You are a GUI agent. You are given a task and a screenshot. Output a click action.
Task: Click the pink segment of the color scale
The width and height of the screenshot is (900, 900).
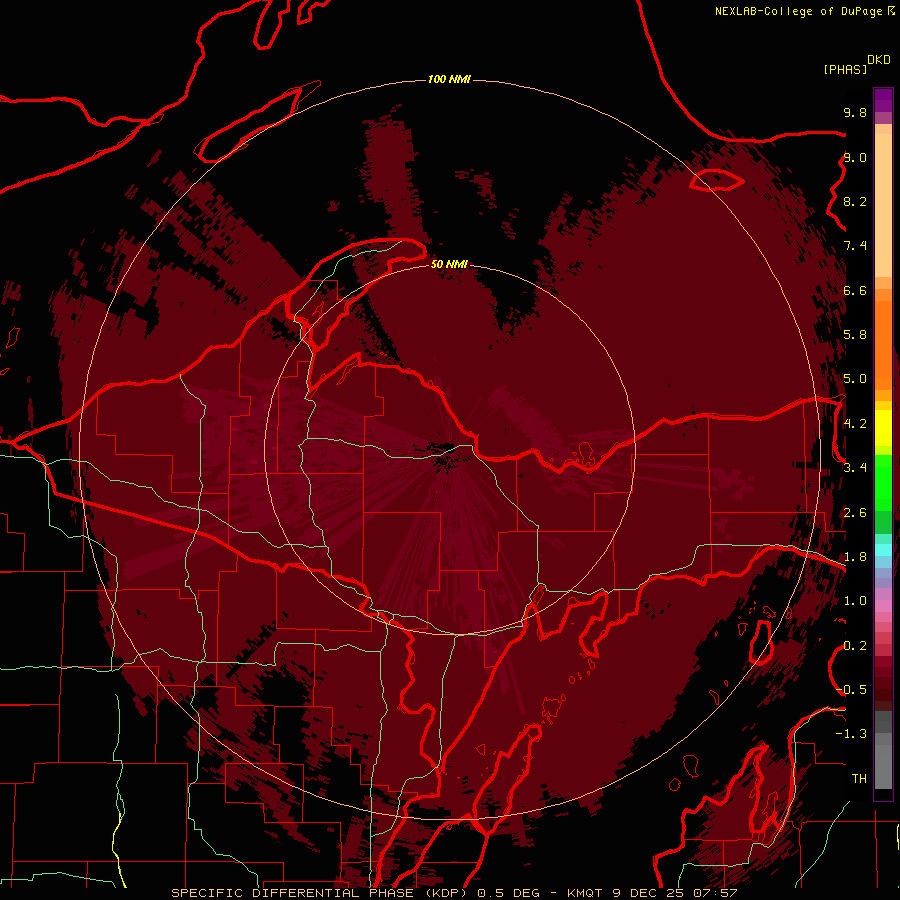click(x=883, y=606)
